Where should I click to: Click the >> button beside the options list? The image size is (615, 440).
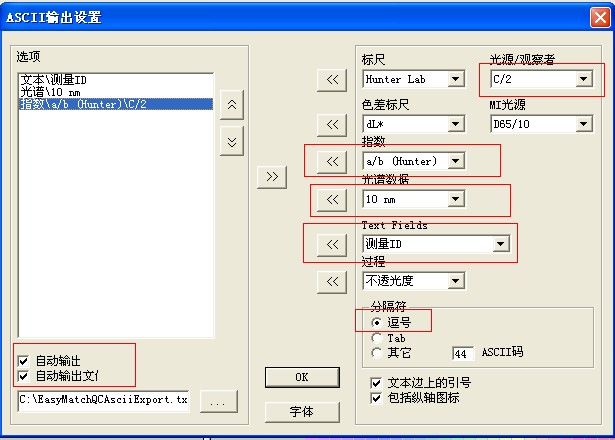(271, 176)
